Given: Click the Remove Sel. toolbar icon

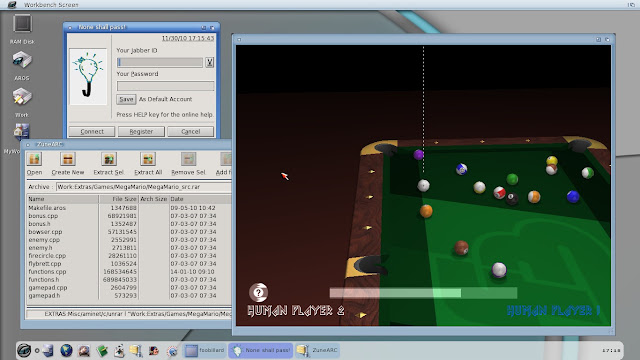Looking at the screenshot, I should (188, 159).
